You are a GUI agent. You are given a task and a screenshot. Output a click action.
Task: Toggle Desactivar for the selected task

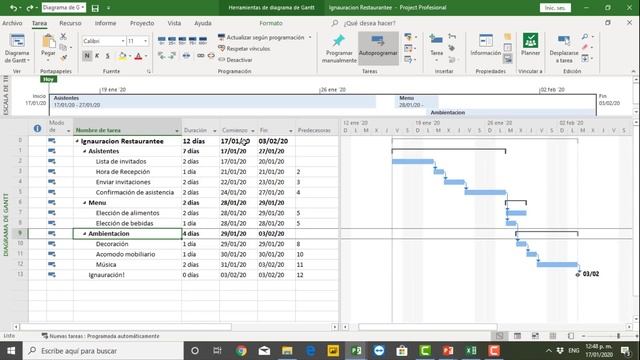tap(235, 60)
